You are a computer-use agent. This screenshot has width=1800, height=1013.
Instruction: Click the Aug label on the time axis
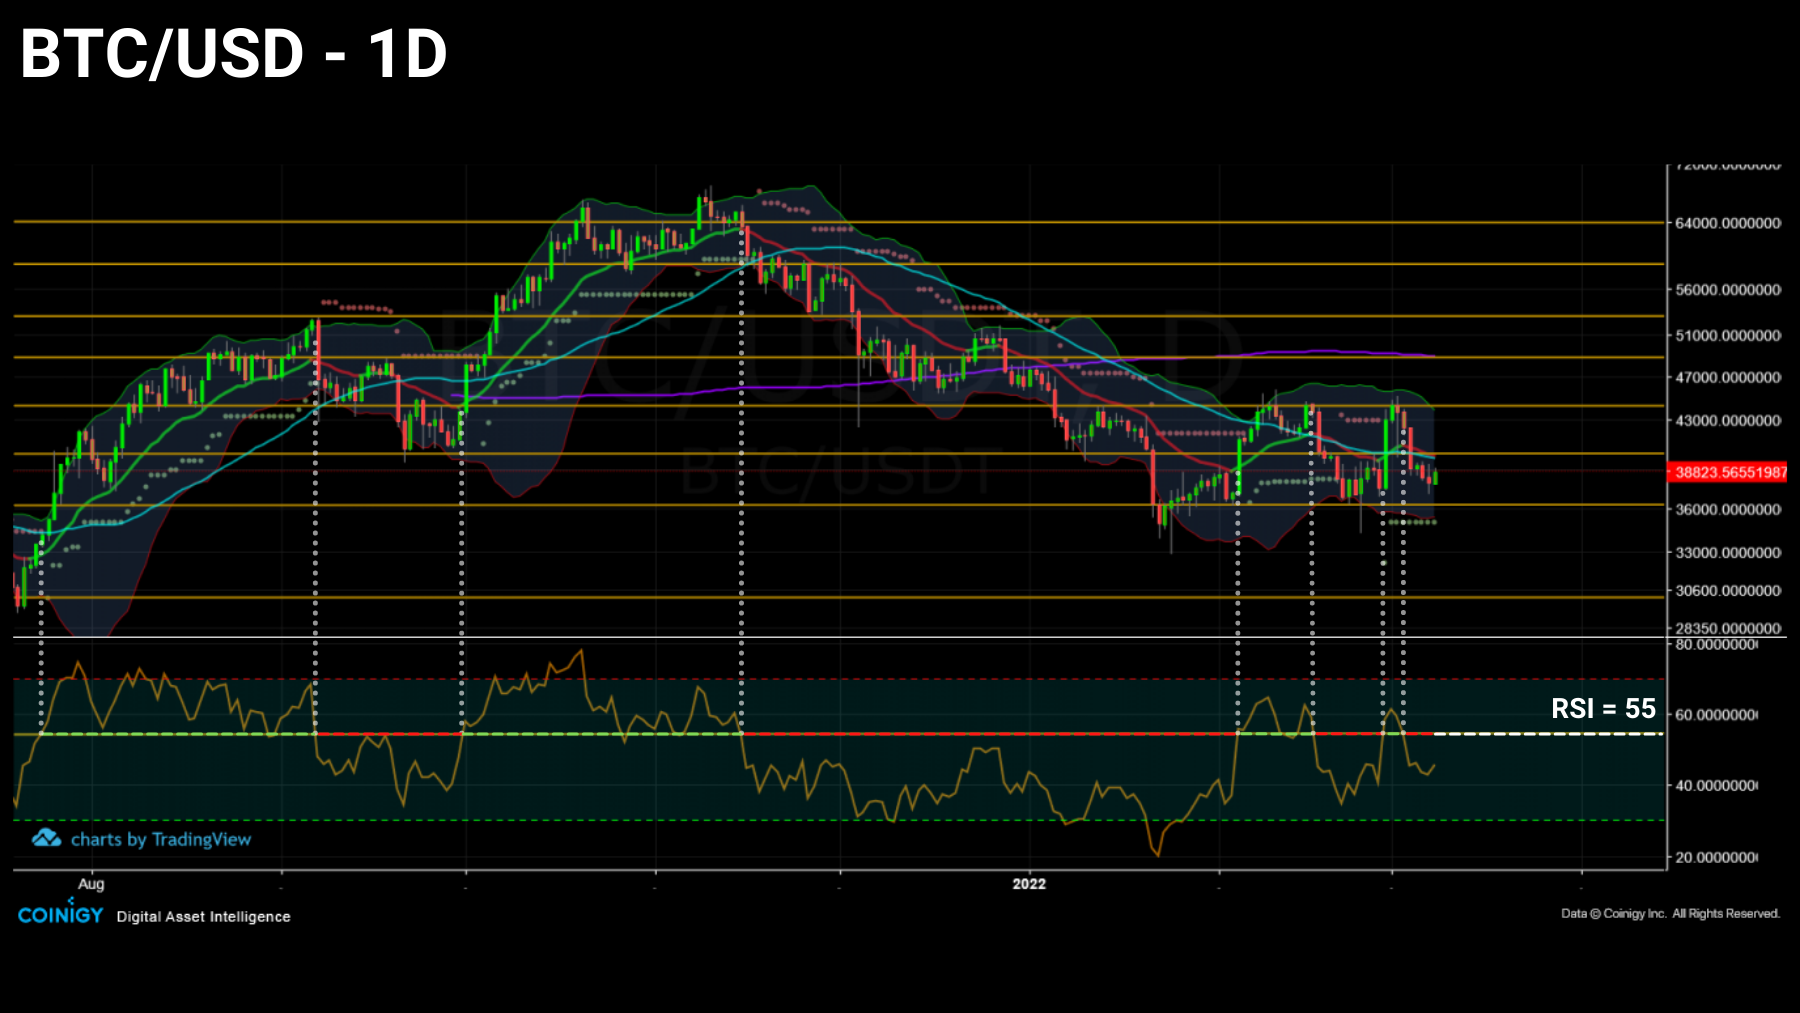pos(91,883)
